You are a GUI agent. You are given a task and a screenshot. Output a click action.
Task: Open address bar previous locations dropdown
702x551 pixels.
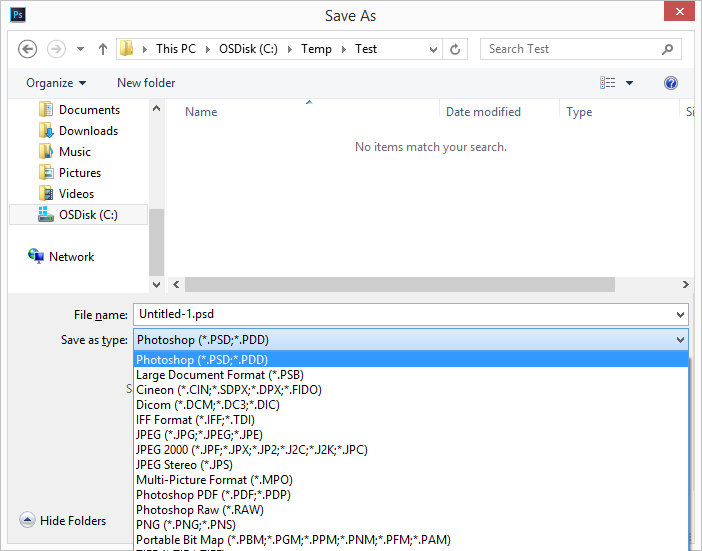pos(433,49)
